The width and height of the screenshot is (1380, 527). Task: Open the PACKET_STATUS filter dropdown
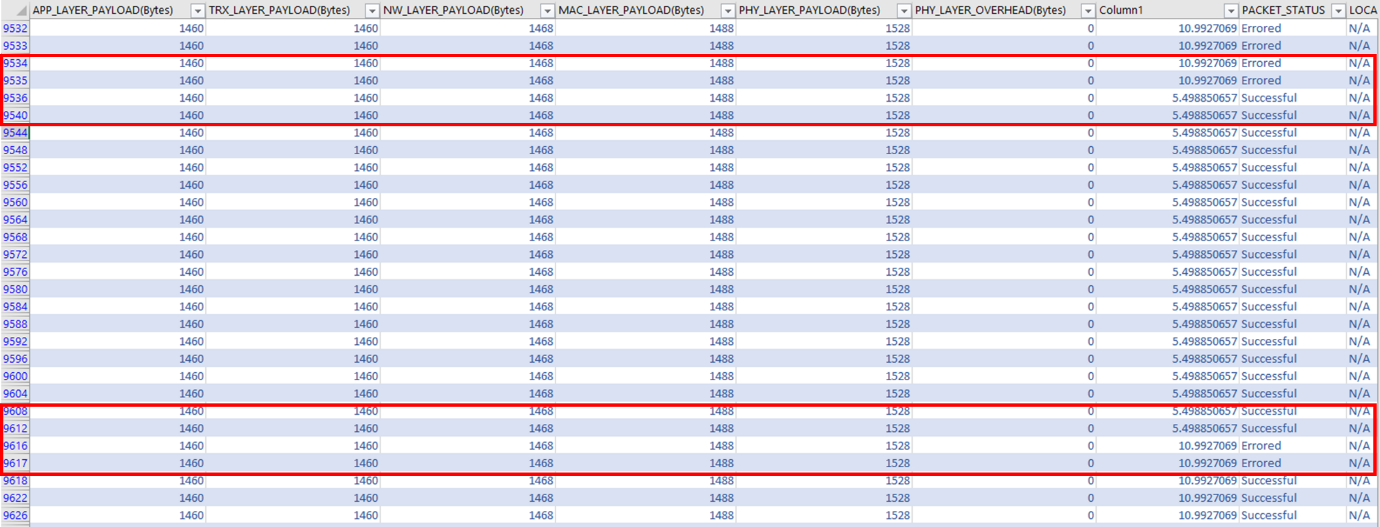tap(1337, 10)
